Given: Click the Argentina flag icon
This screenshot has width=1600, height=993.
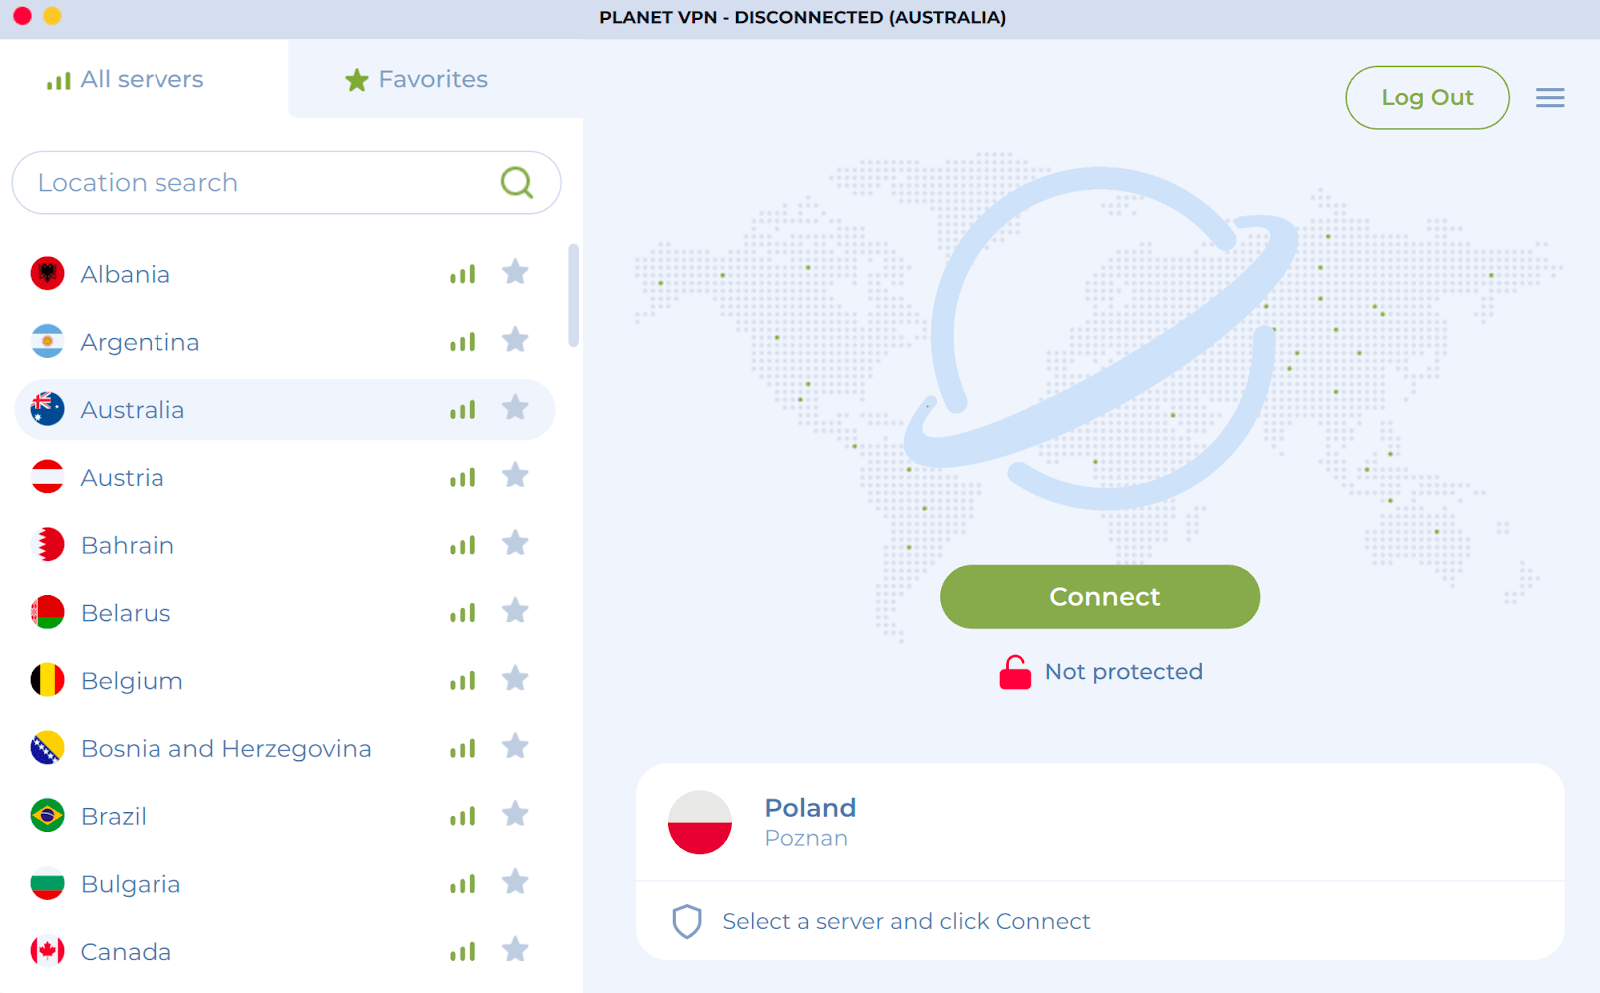Looking at the screenshot, I should (47, 341).
